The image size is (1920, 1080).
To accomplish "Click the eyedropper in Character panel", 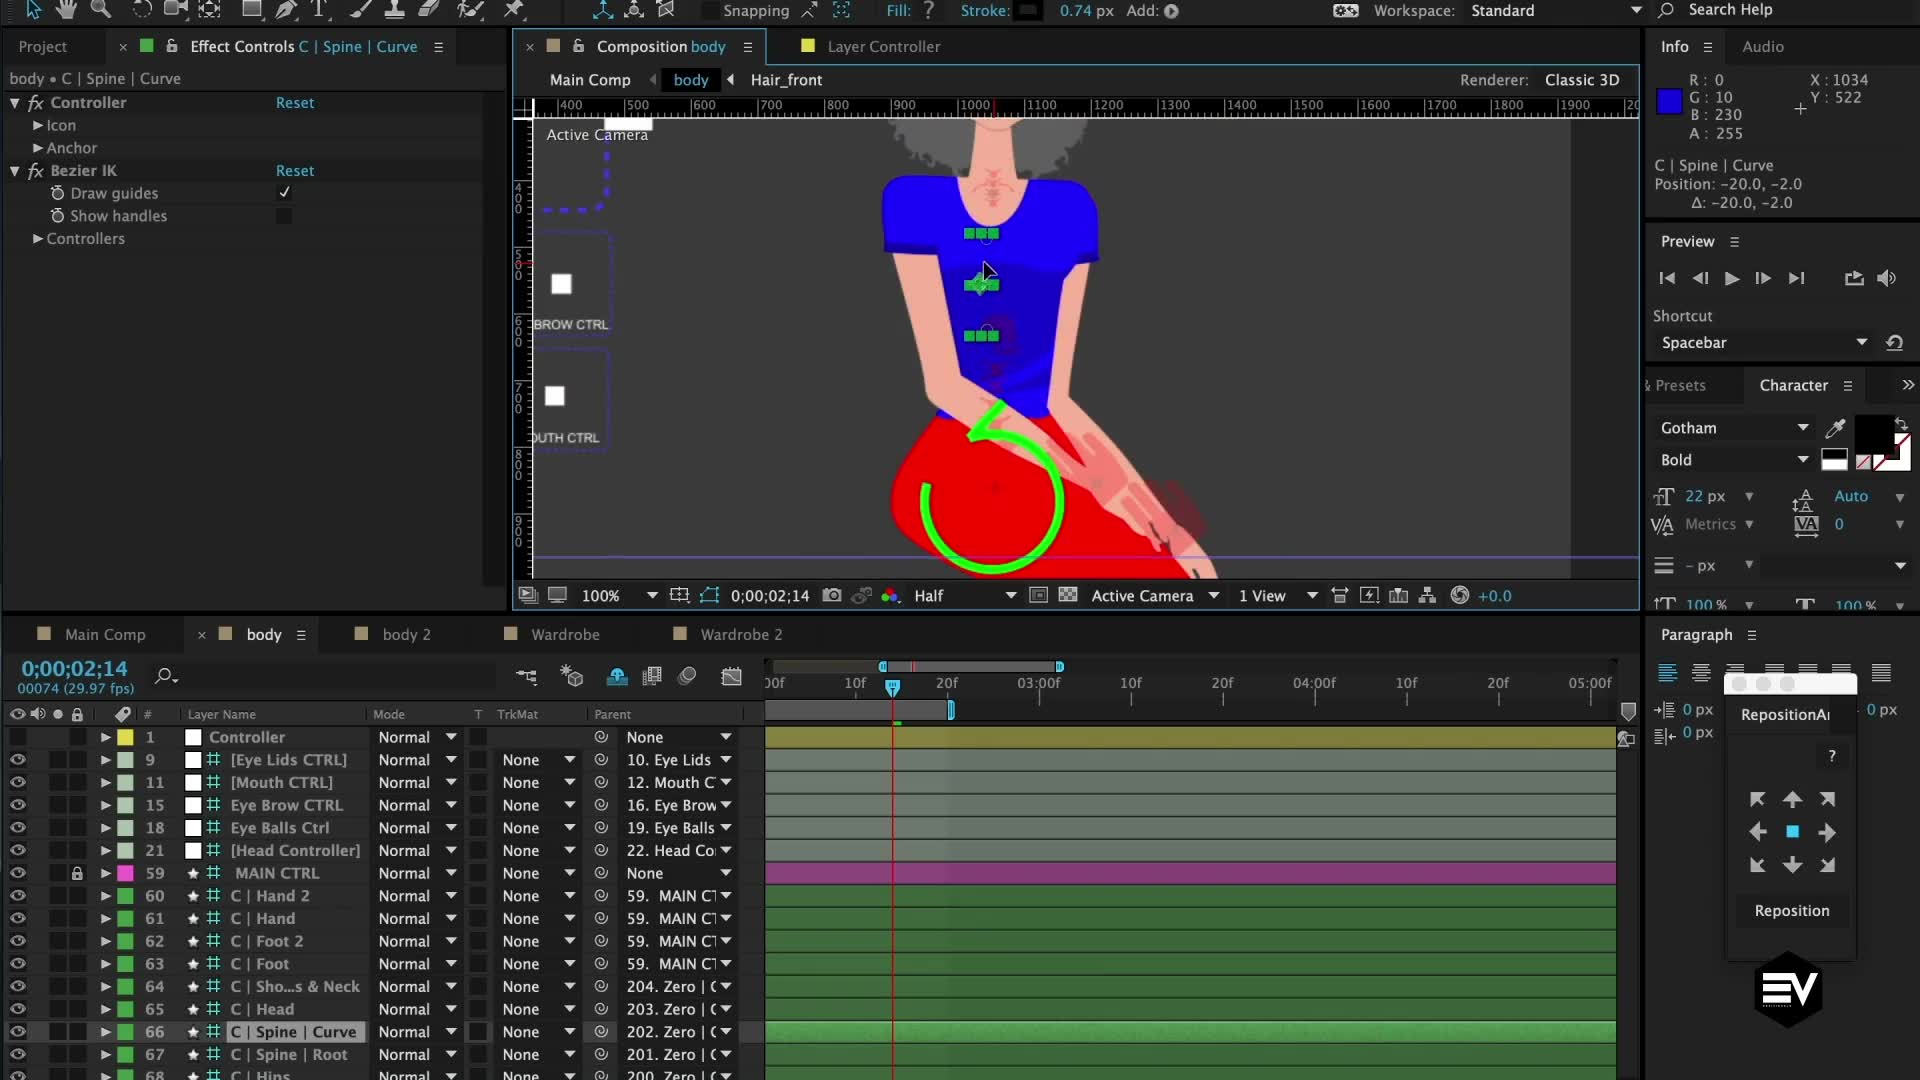I will pyautogui.click(x=1834, y=428).
